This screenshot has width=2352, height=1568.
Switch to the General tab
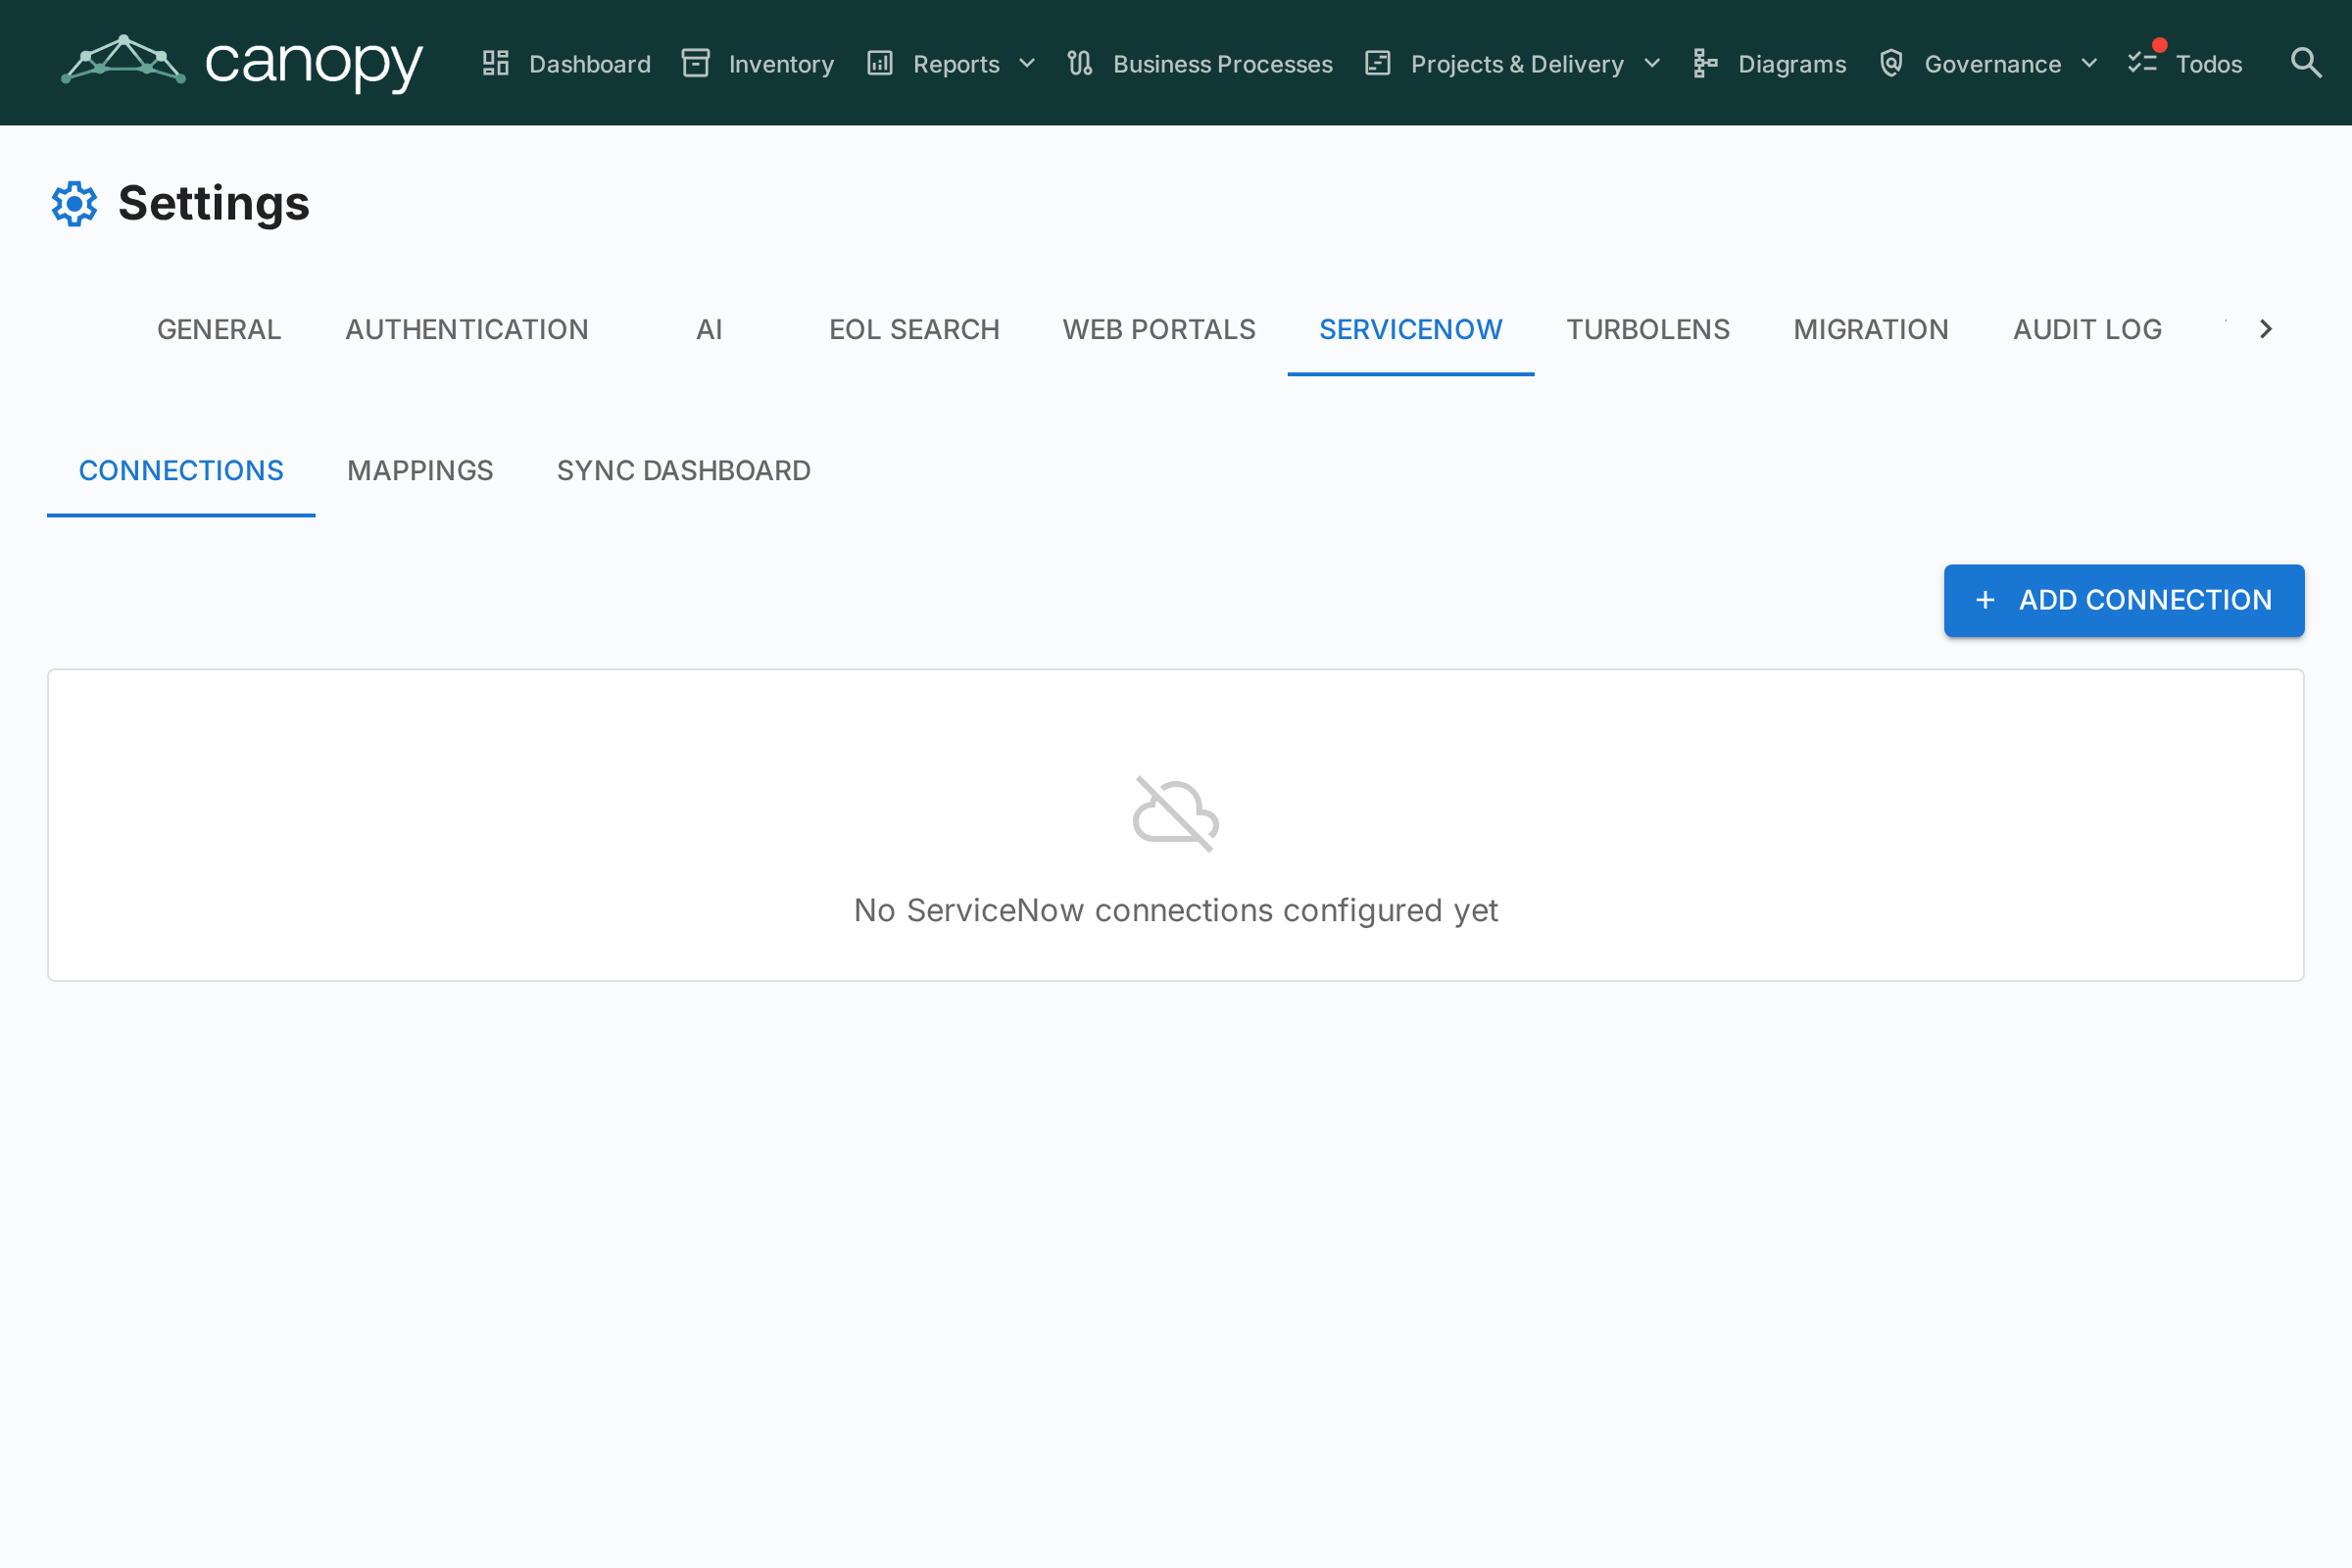[219, 329]
